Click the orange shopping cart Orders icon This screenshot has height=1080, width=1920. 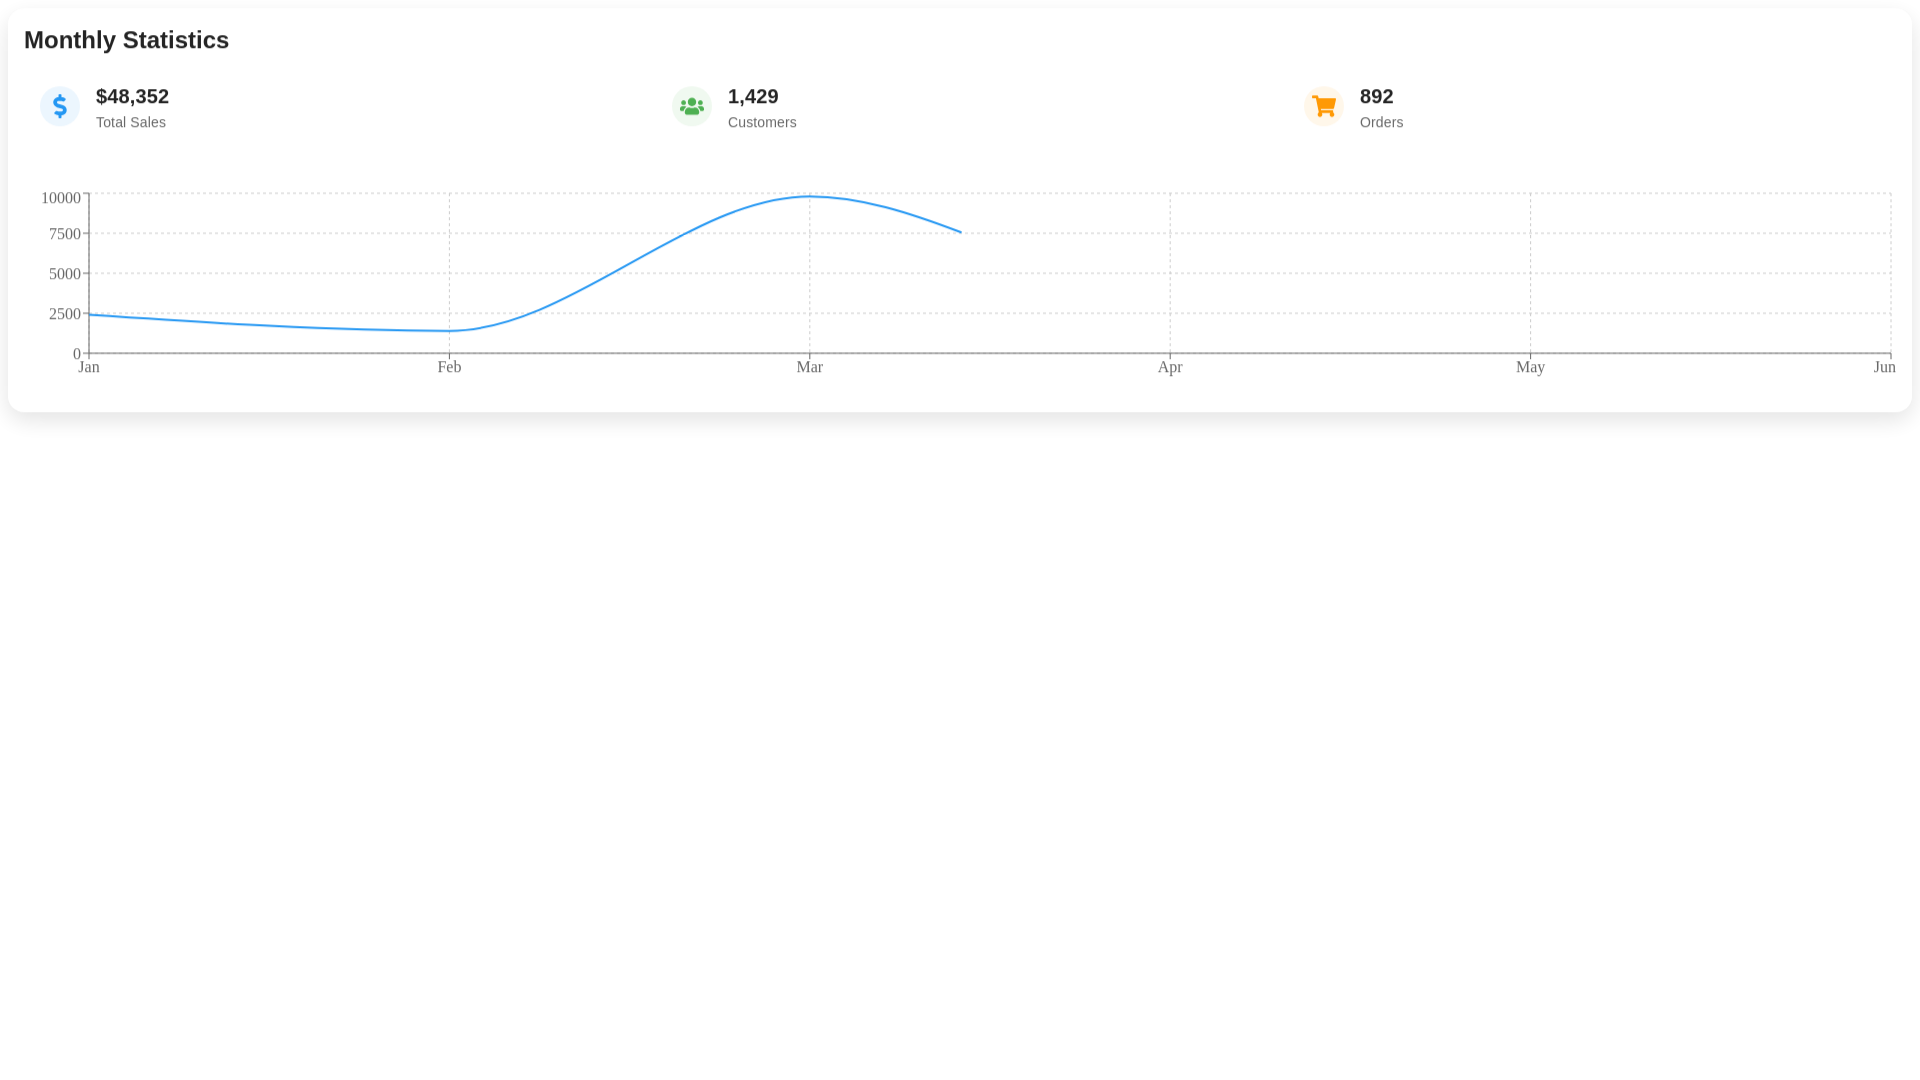[x=1324, y=106]
